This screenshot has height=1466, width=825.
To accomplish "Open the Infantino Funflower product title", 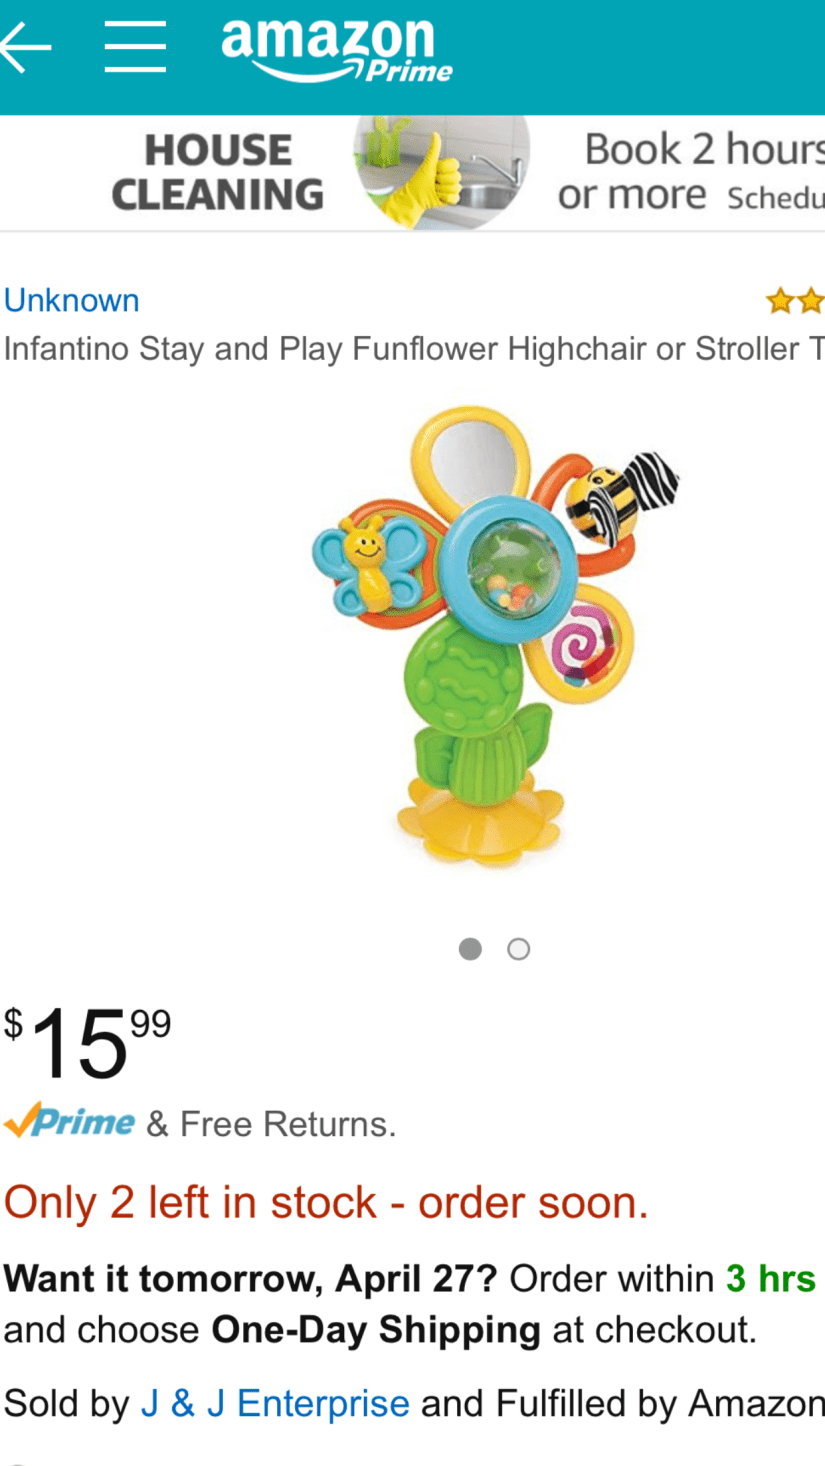I will point(414,349).
